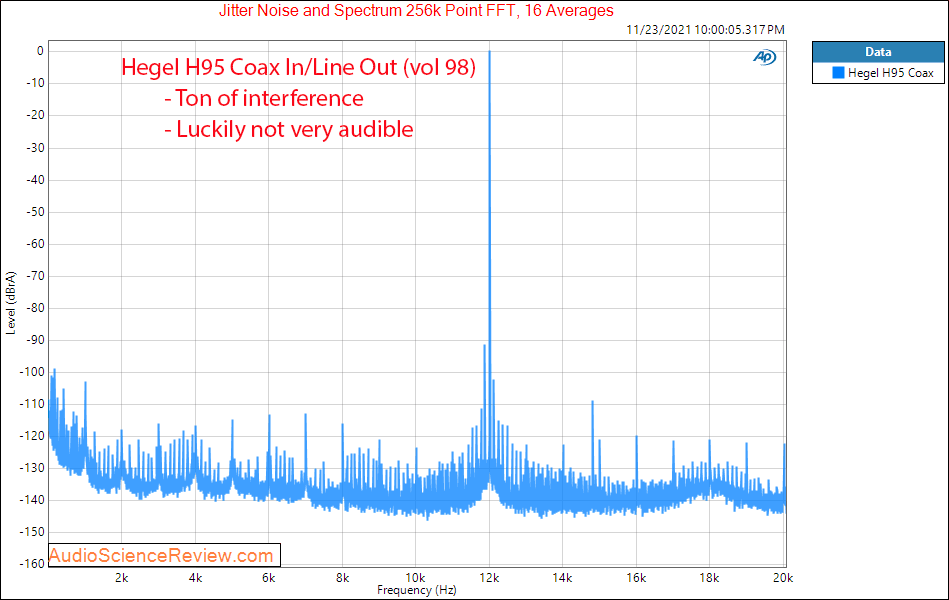This screenshot has width=949, height=600.
Task: Click the "2k" frequency axis tick
Action: (x=122, y=578)
